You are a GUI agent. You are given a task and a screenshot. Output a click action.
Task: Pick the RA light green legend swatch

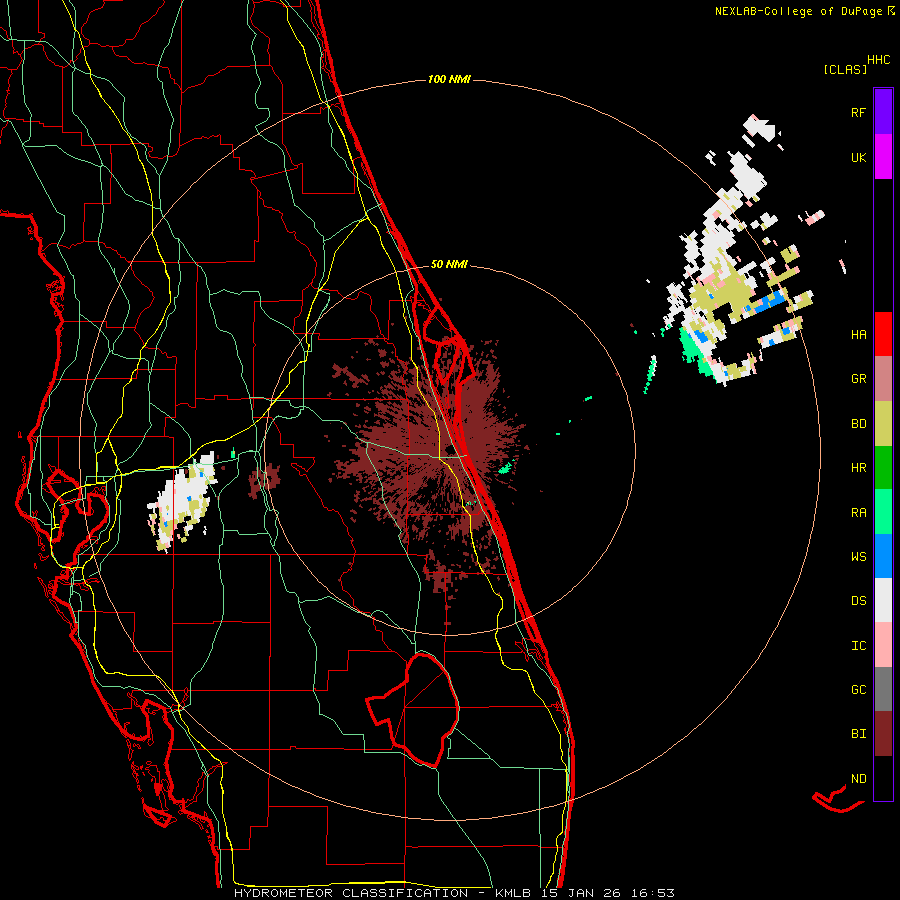883,512
